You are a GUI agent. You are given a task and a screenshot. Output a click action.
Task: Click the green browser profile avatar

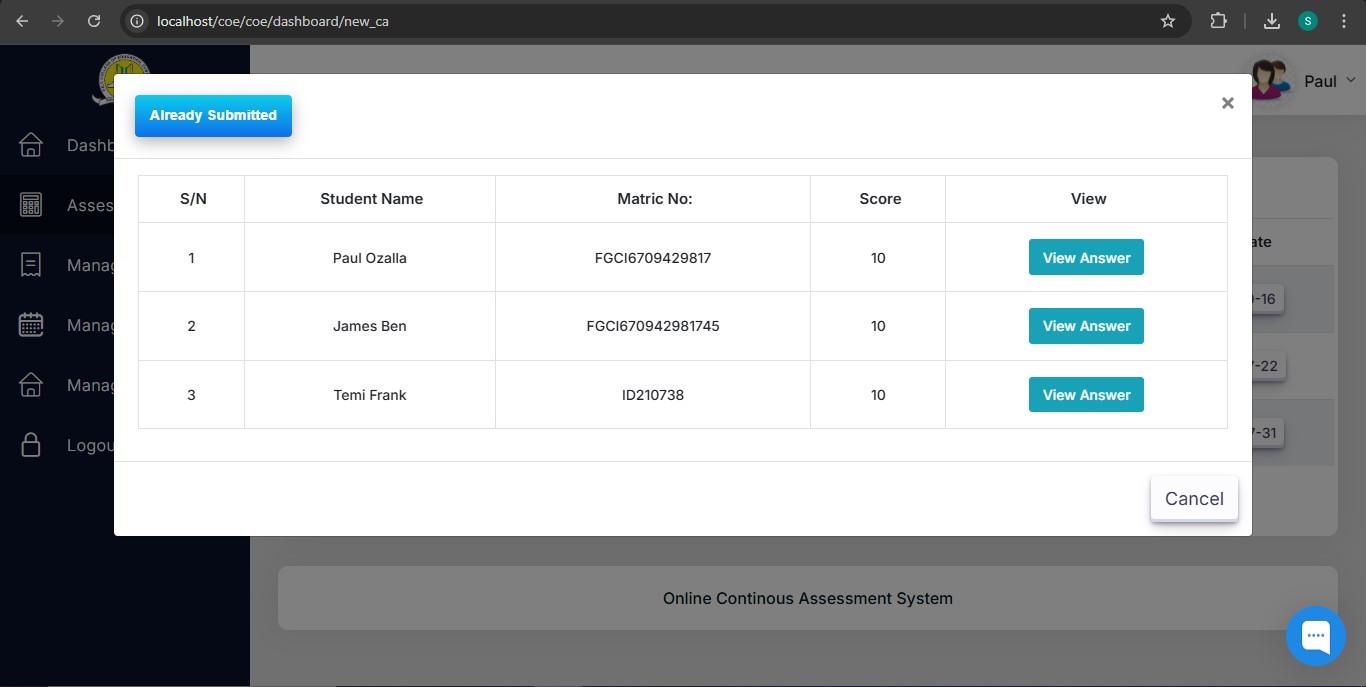pos(1307,21)
